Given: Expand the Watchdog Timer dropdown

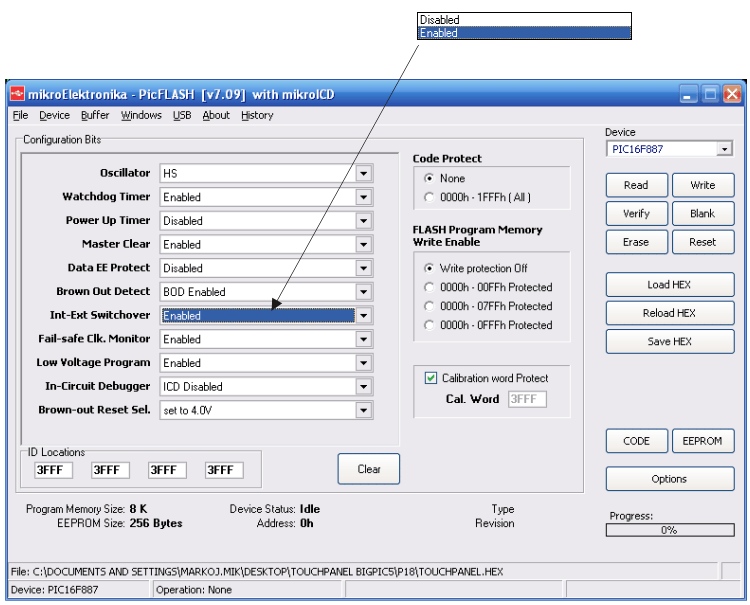Looking at the screenshot, I should (x=364, y=197).
